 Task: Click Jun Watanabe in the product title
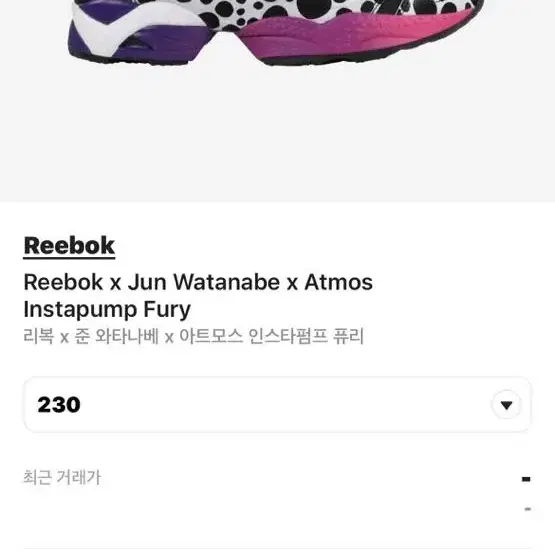click(x=204, y=282)
